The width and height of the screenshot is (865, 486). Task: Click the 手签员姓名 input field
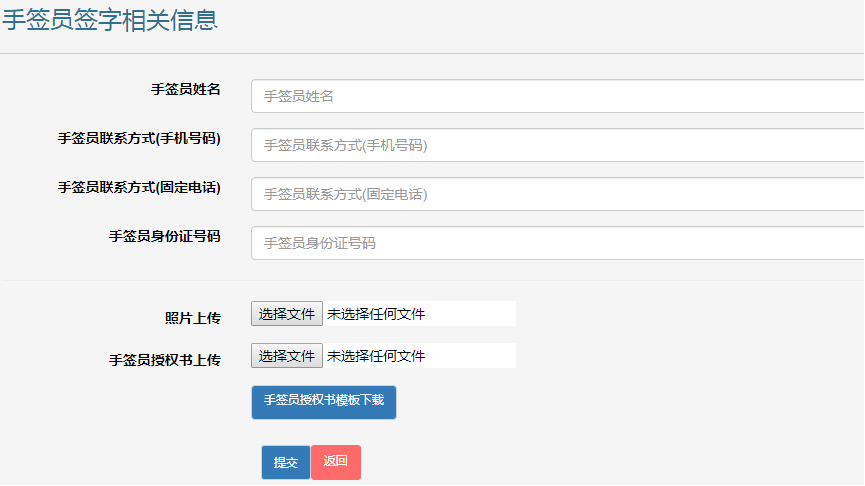pyautogui.click(x=556, y=96)
